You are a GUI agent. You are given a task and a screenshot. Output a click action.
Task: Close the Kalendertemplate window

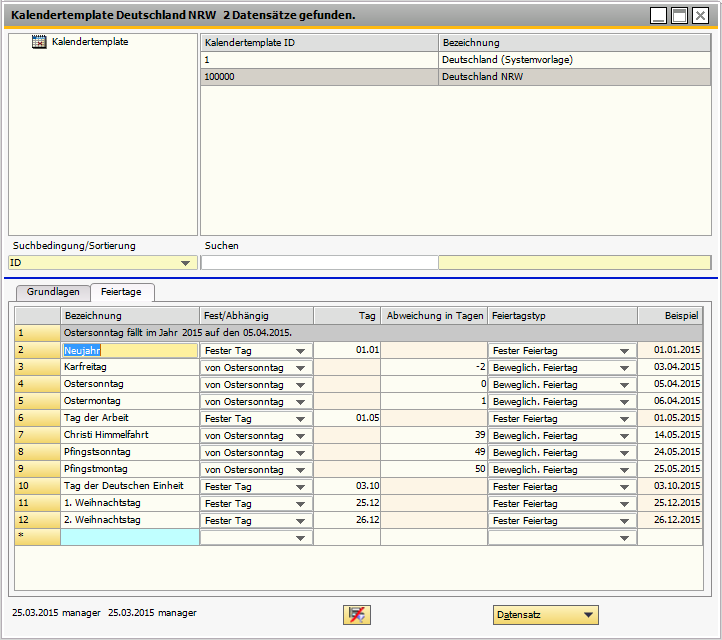click(700, 16)
